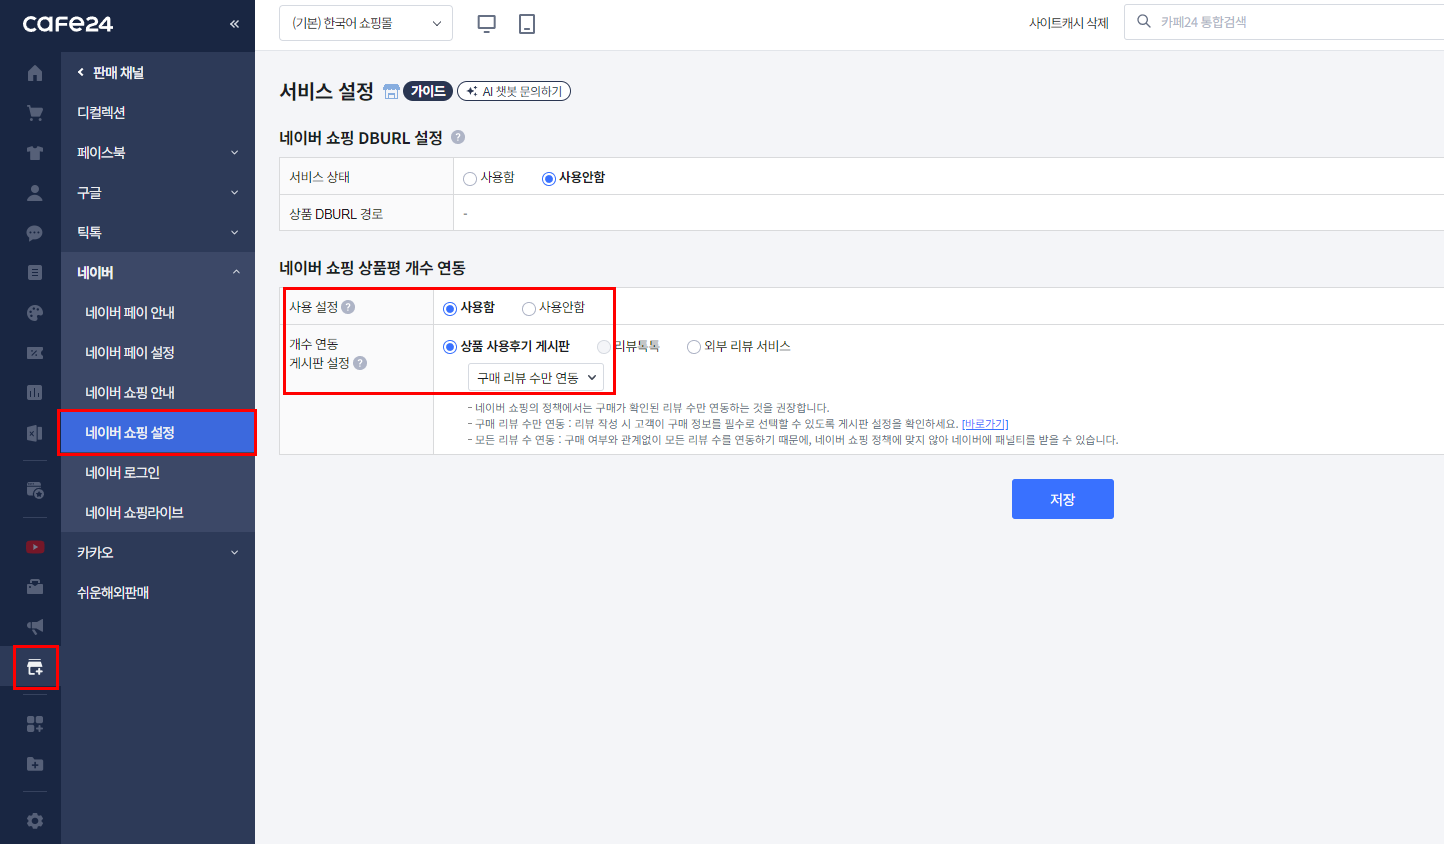Screen dimensions: 1444x844
Task: Click the store icon beside 서비스 설정
Action: 391,92
